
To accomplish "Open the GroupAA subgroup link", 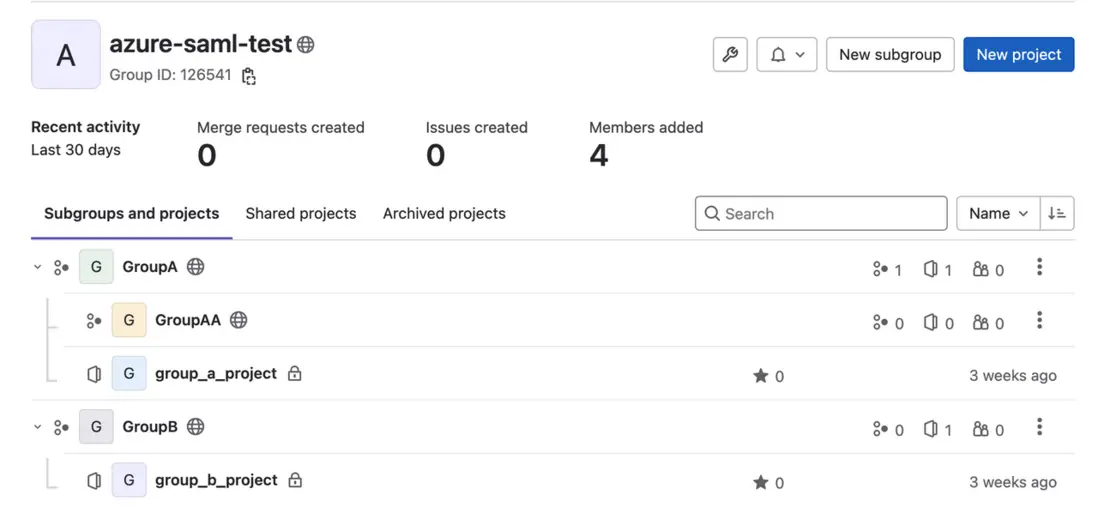I will [188, 320].
